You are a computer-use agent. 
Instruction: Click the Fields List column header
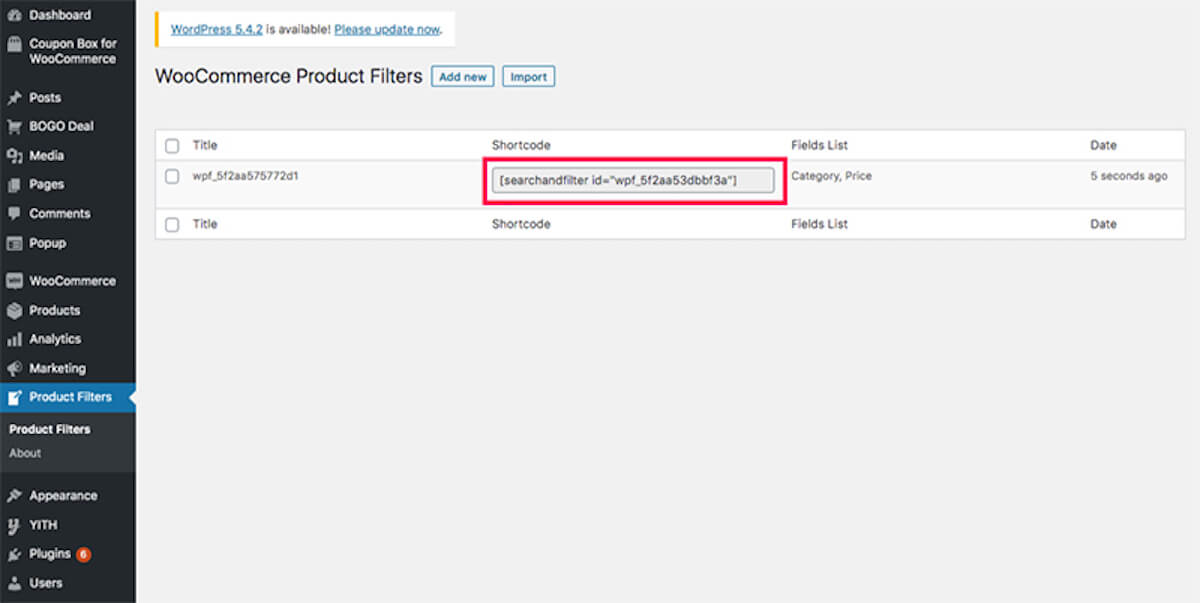(819, 146)
